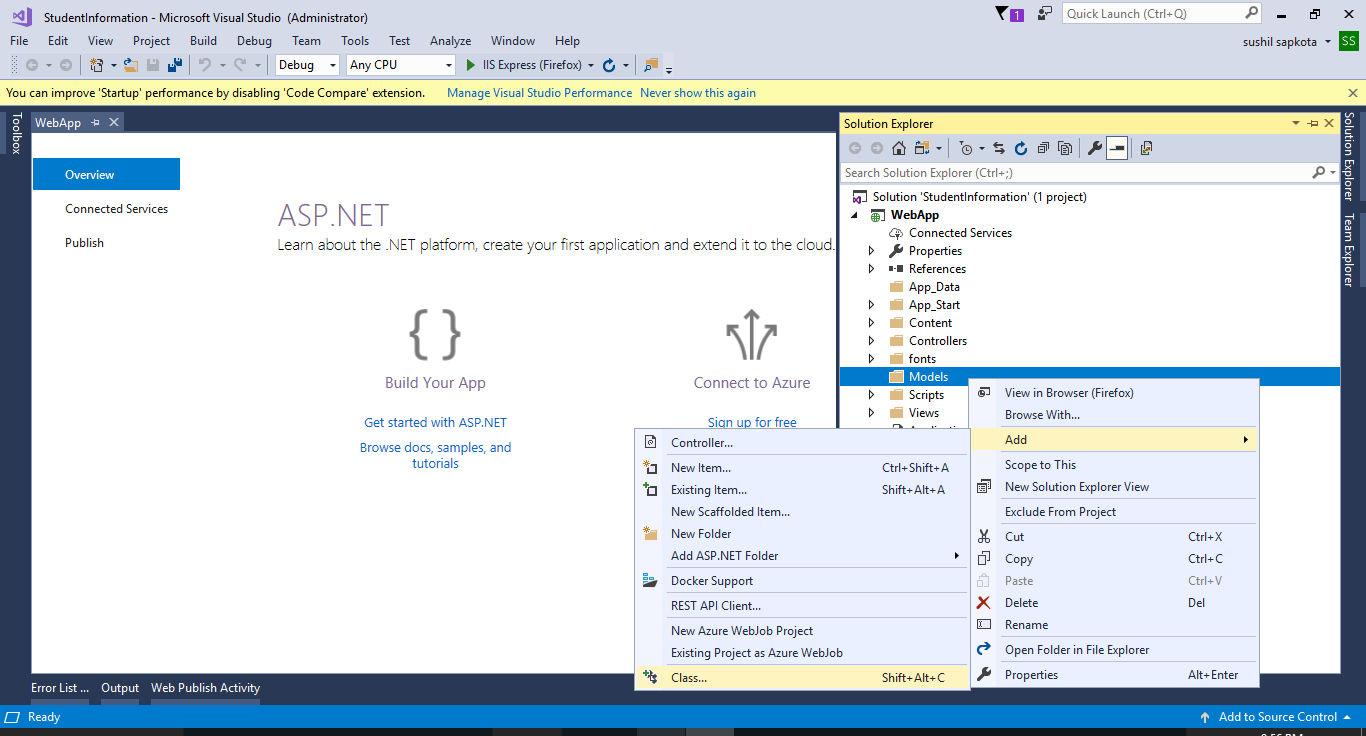Click the Auto Hide pin in Solution Explorer

click(1313, 123)
